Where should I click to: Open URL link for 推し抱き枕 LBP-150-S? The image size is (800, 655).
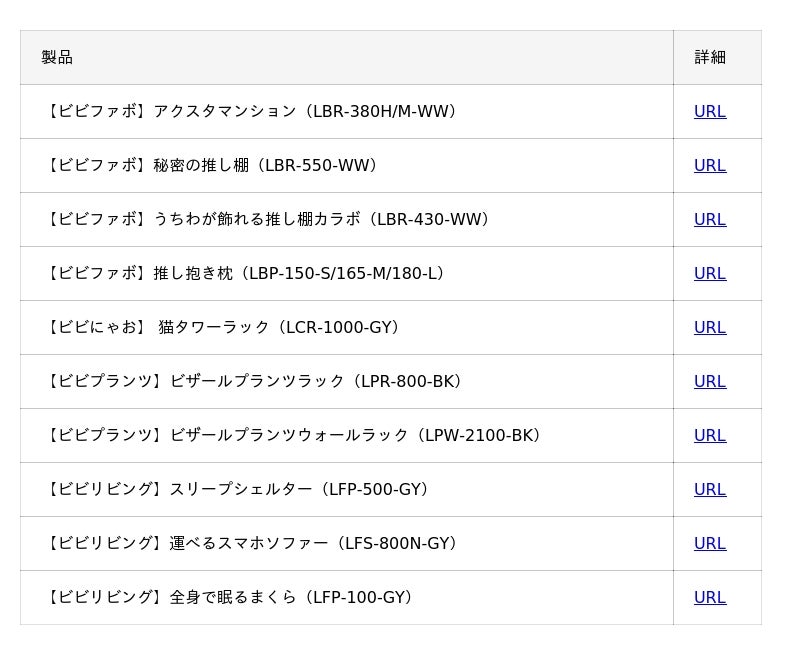710,274
